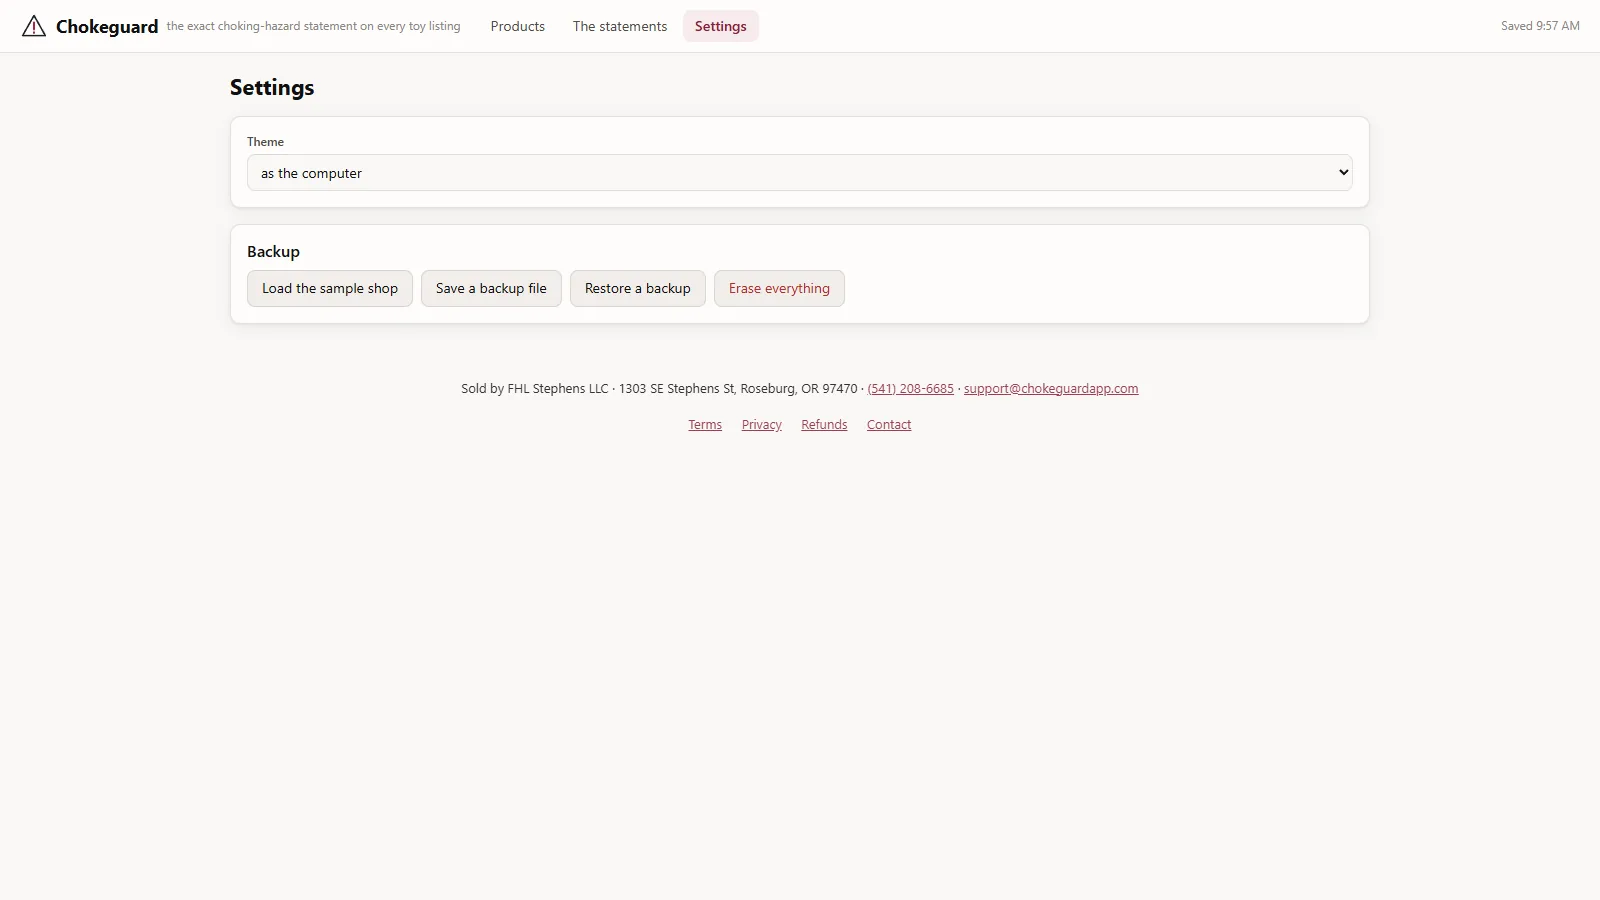1600x900 pixels.
Task: Click the Sold by FHL Stephens LLC text
Action: tap(534, 389)
